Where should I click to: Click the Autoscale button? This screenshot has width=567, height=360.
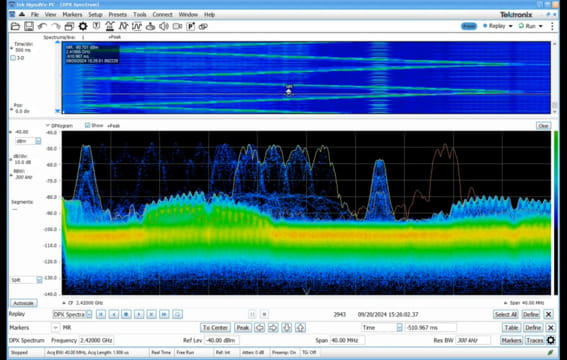click(x=24, y=303)
